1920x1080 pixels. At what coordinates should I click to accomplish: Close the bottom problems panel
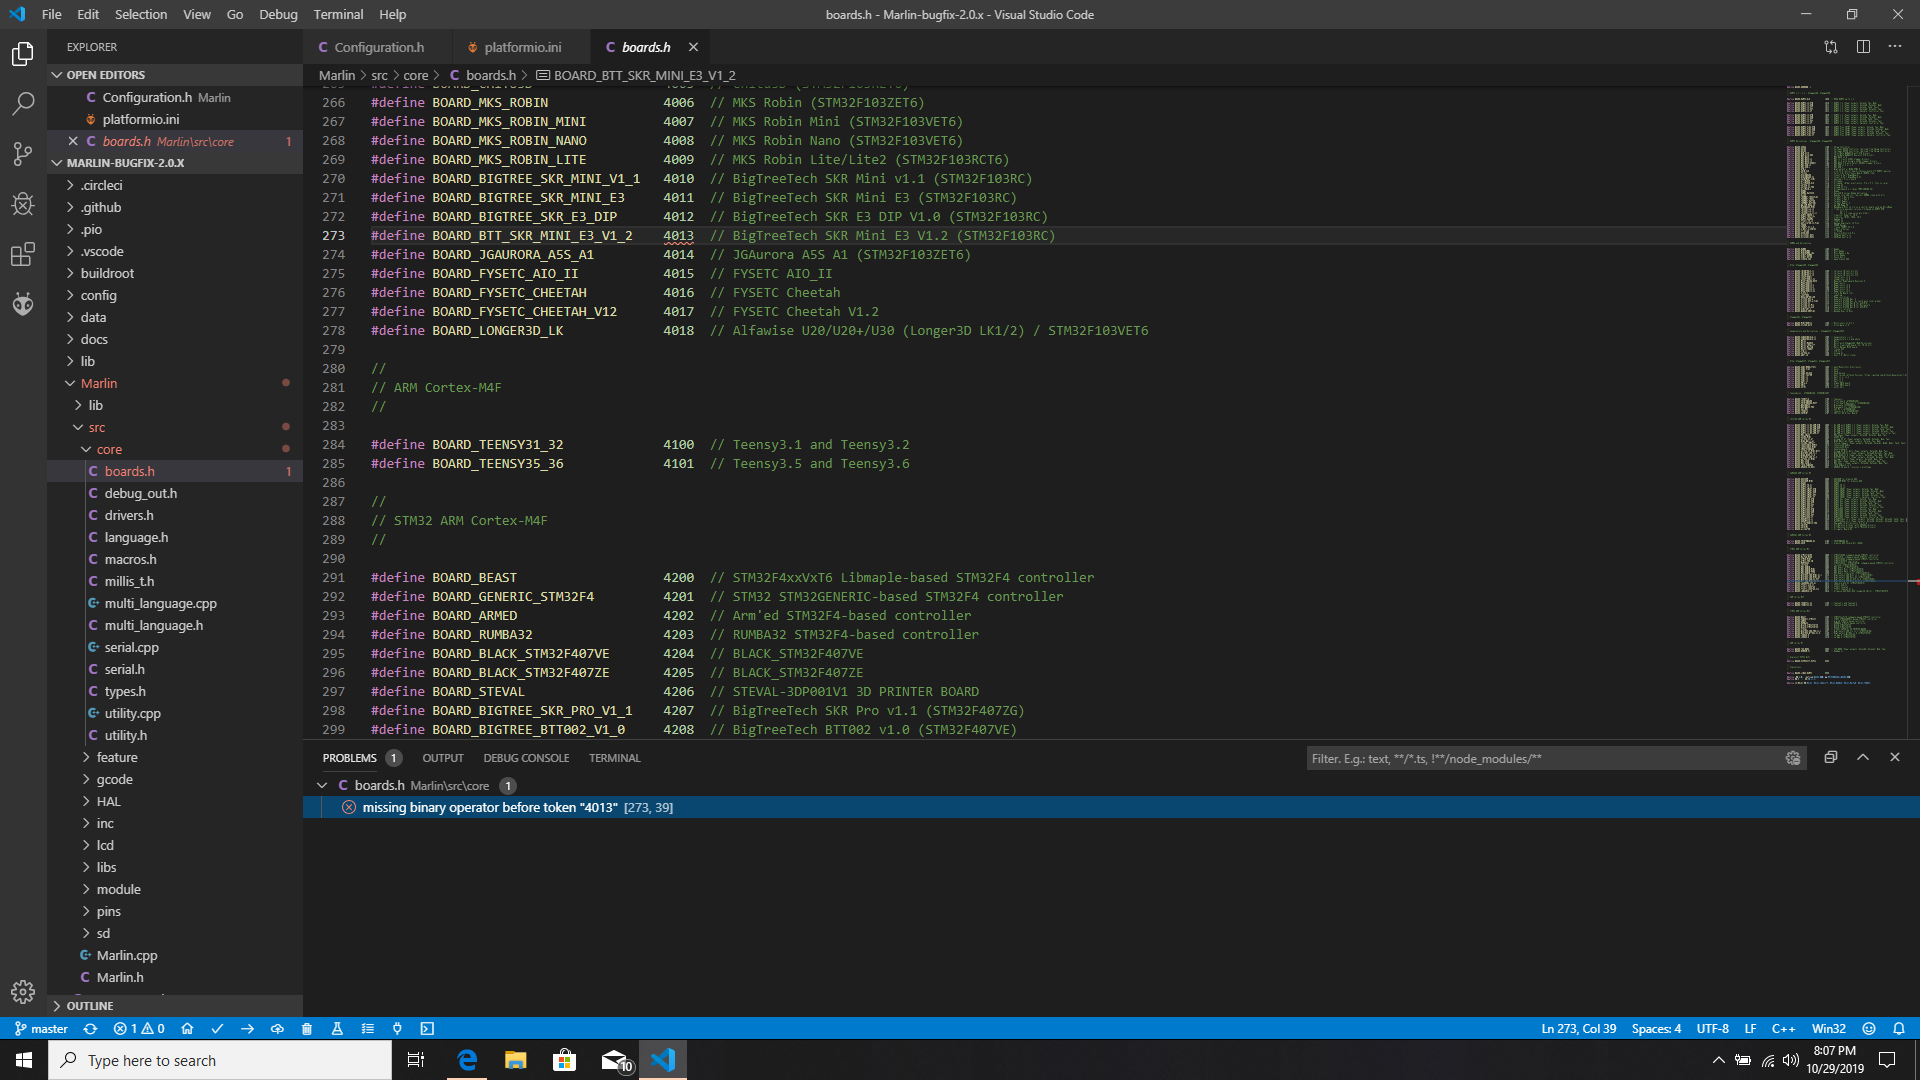(x=1895, y=758)
